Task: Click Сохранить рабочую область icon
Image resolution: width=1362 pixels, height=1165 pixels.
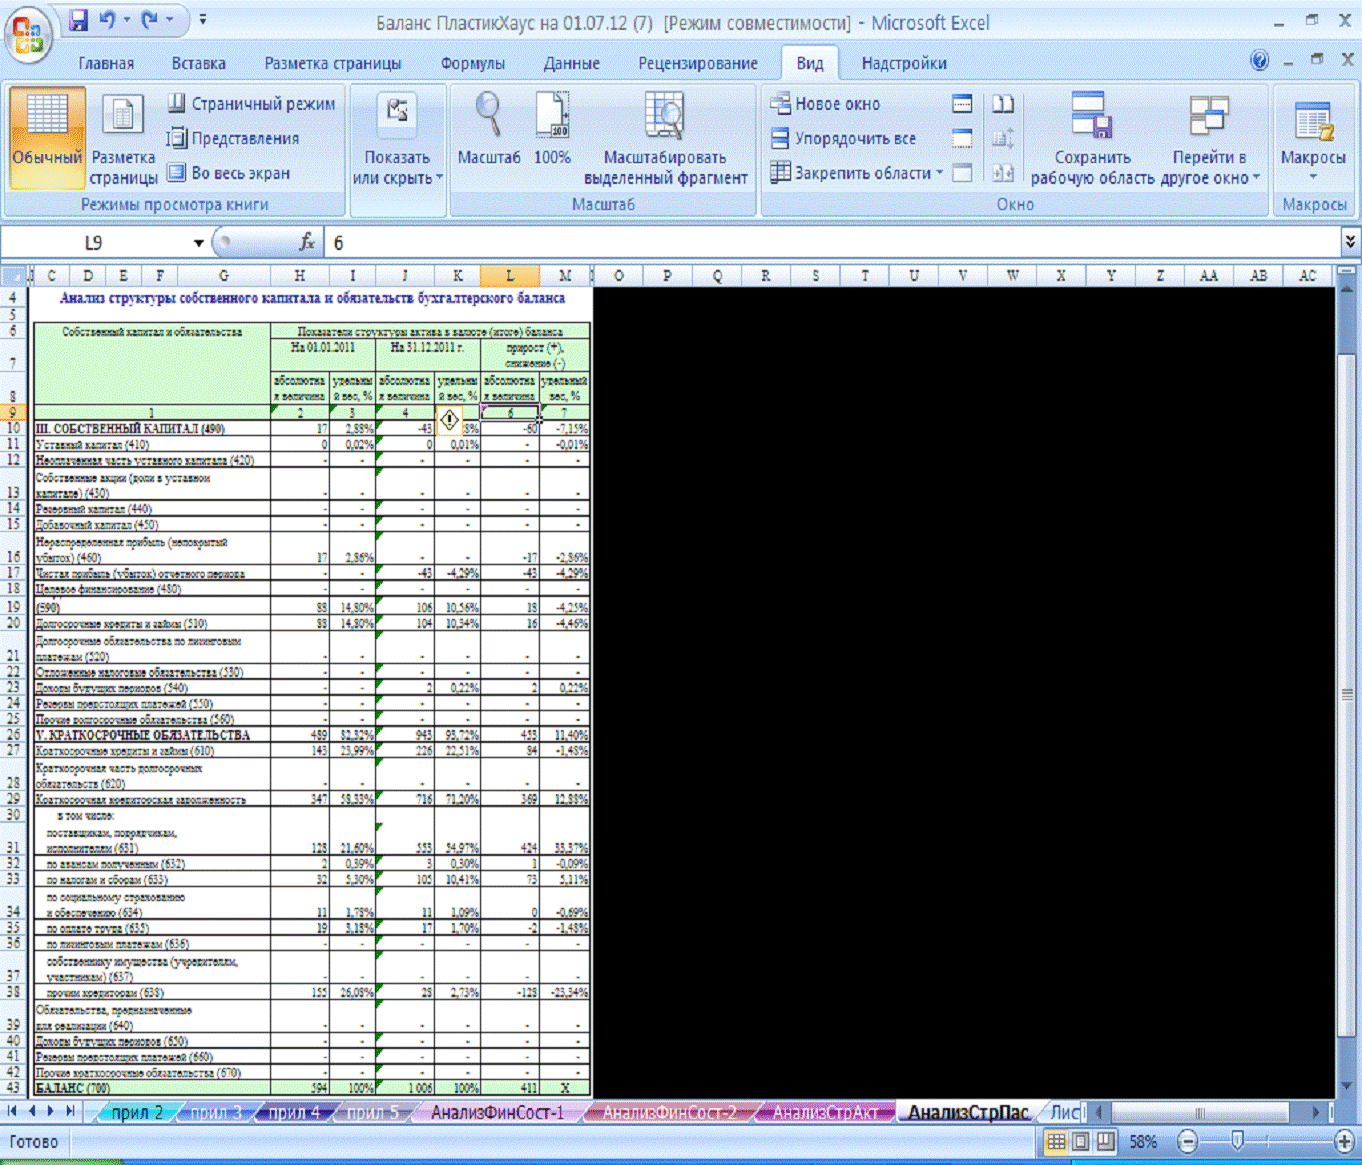Action: coord(1092,117)
